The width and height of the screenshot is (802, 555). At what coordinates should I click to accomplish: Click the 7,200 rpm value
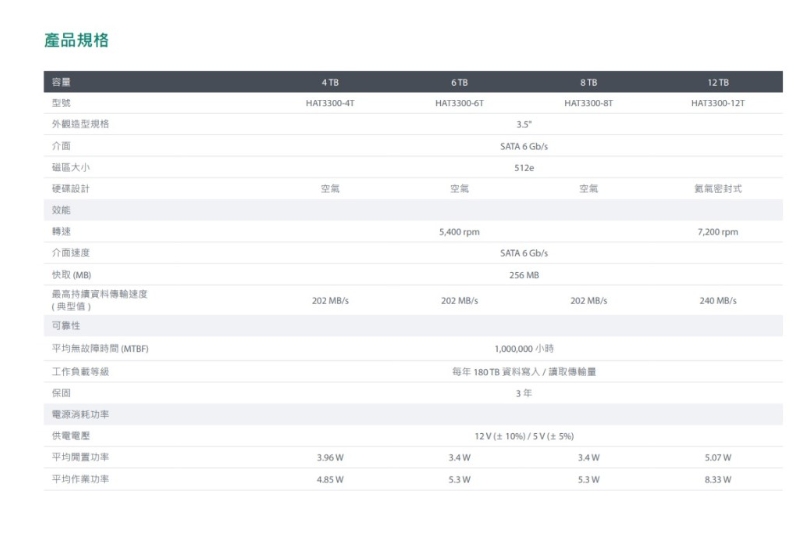coord(718,232)
